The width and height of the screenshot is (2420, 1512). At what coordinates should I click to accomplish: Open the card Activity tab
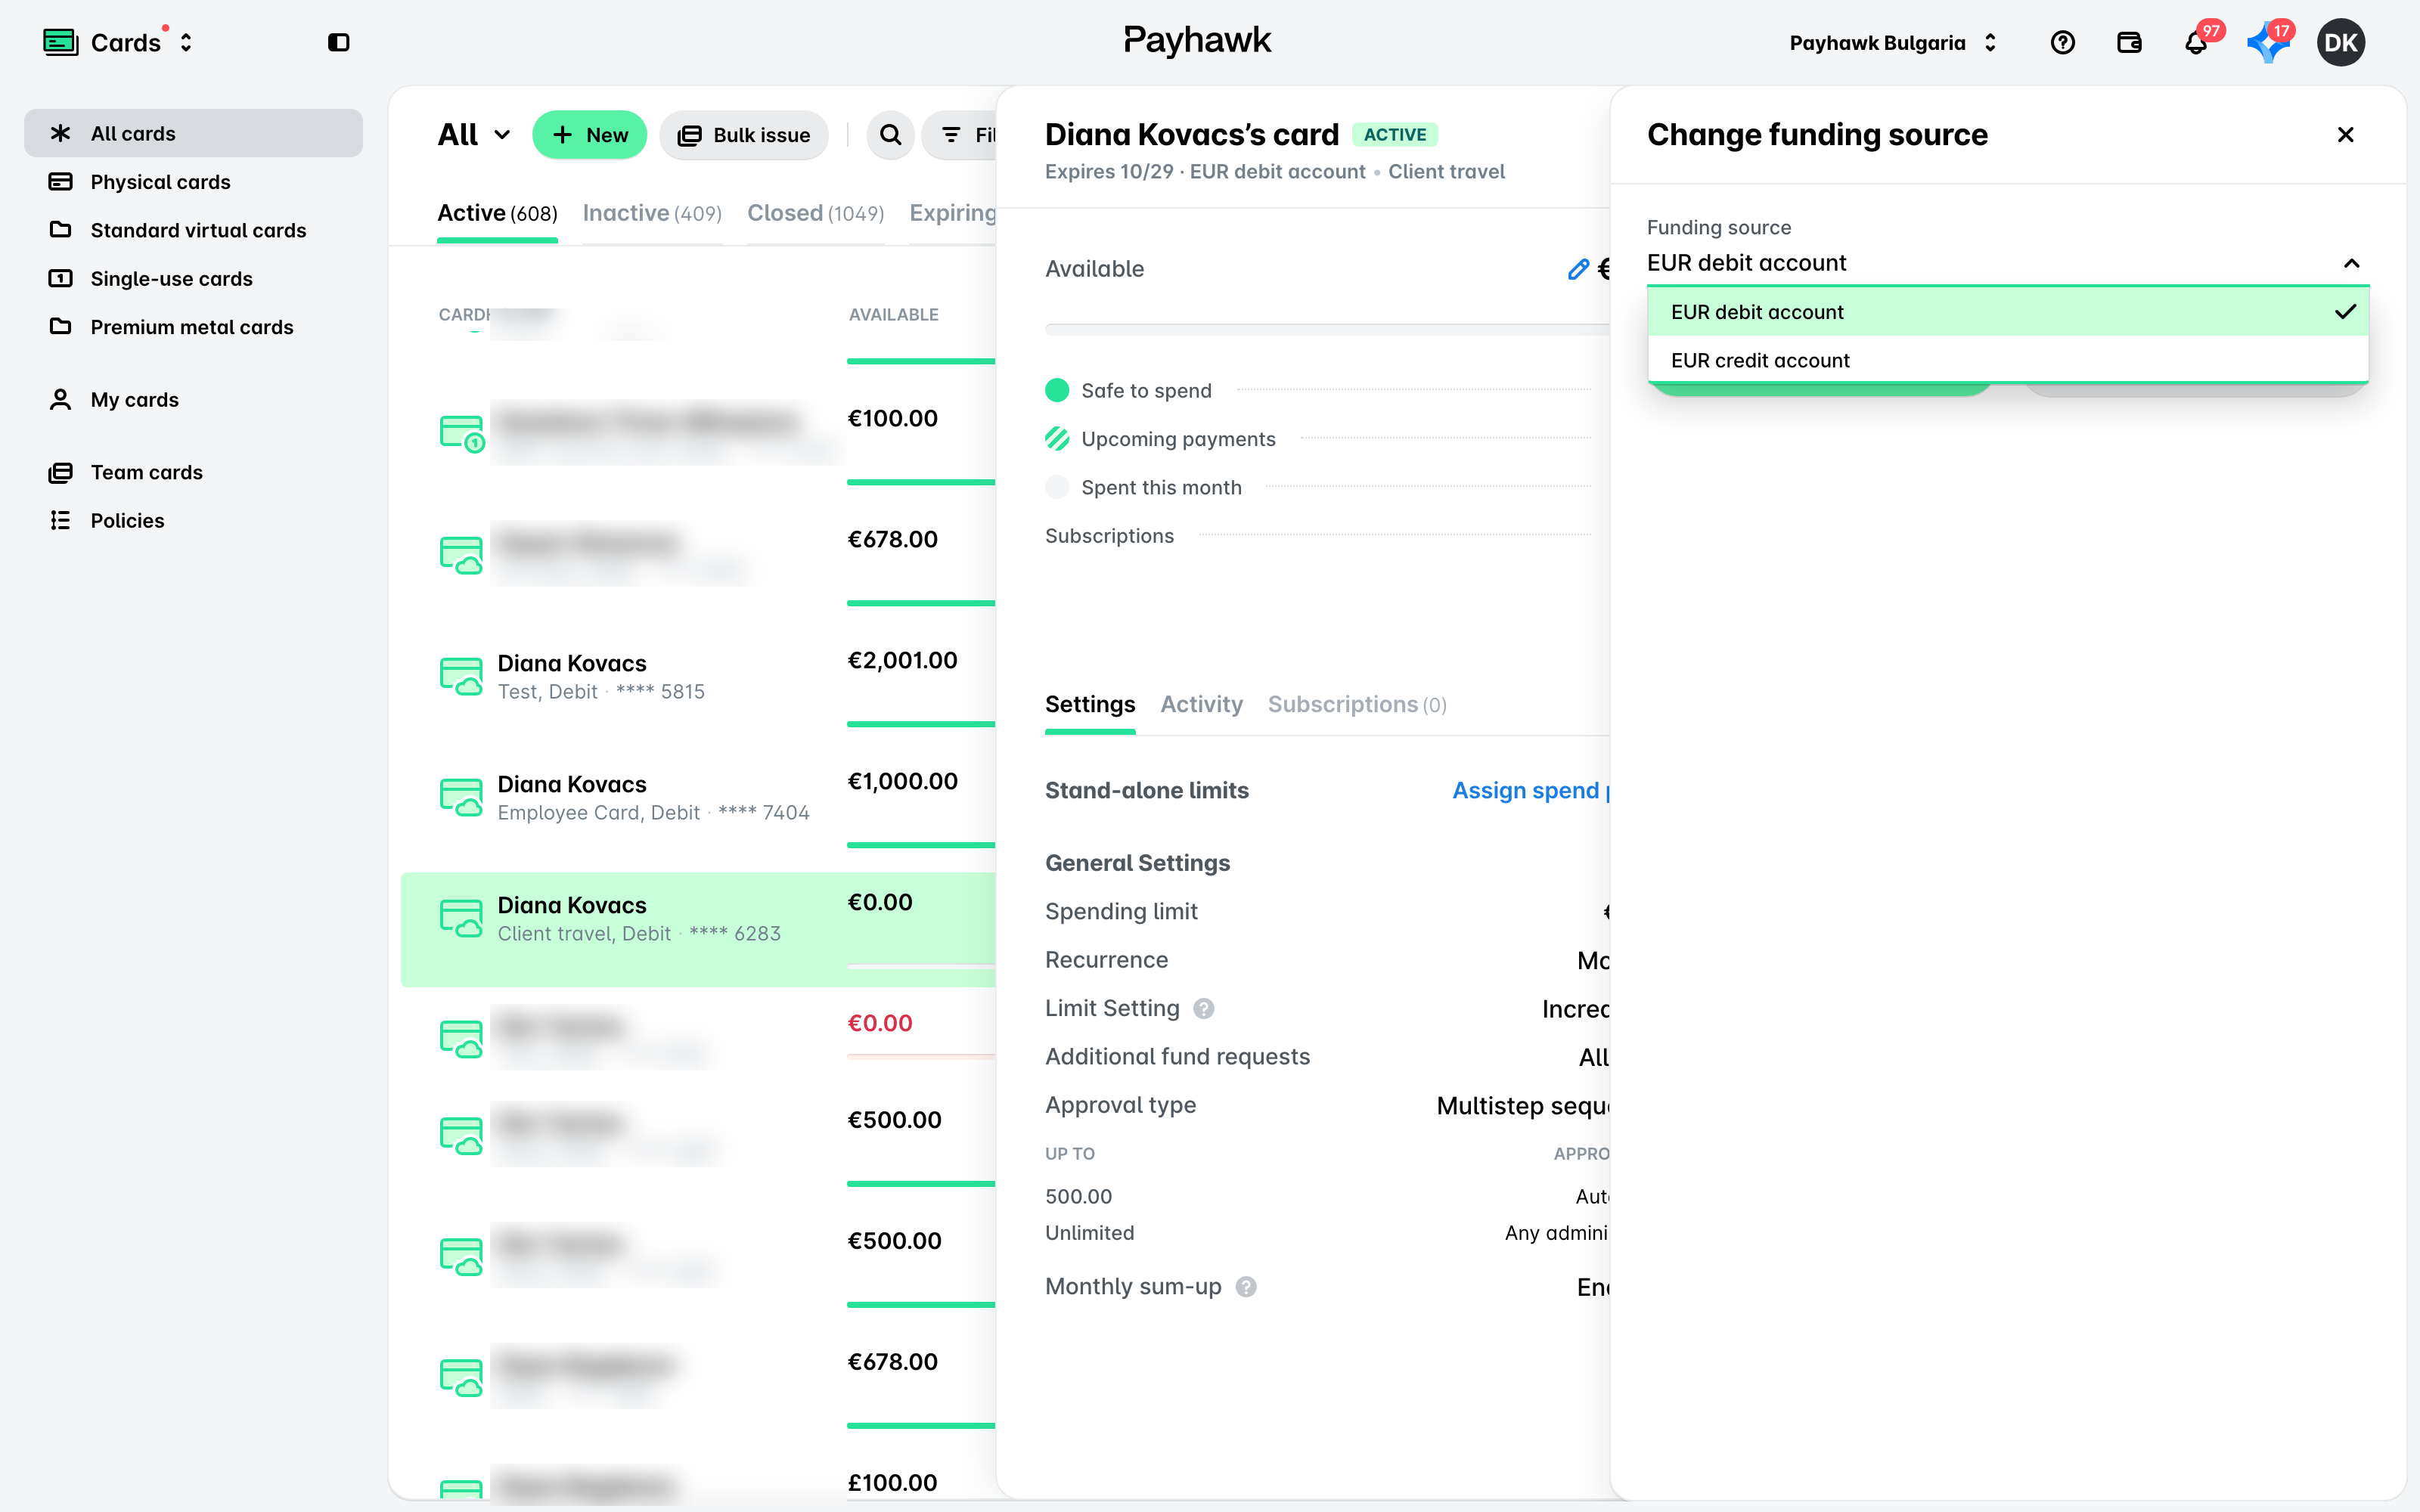(x=1201, y=704)
